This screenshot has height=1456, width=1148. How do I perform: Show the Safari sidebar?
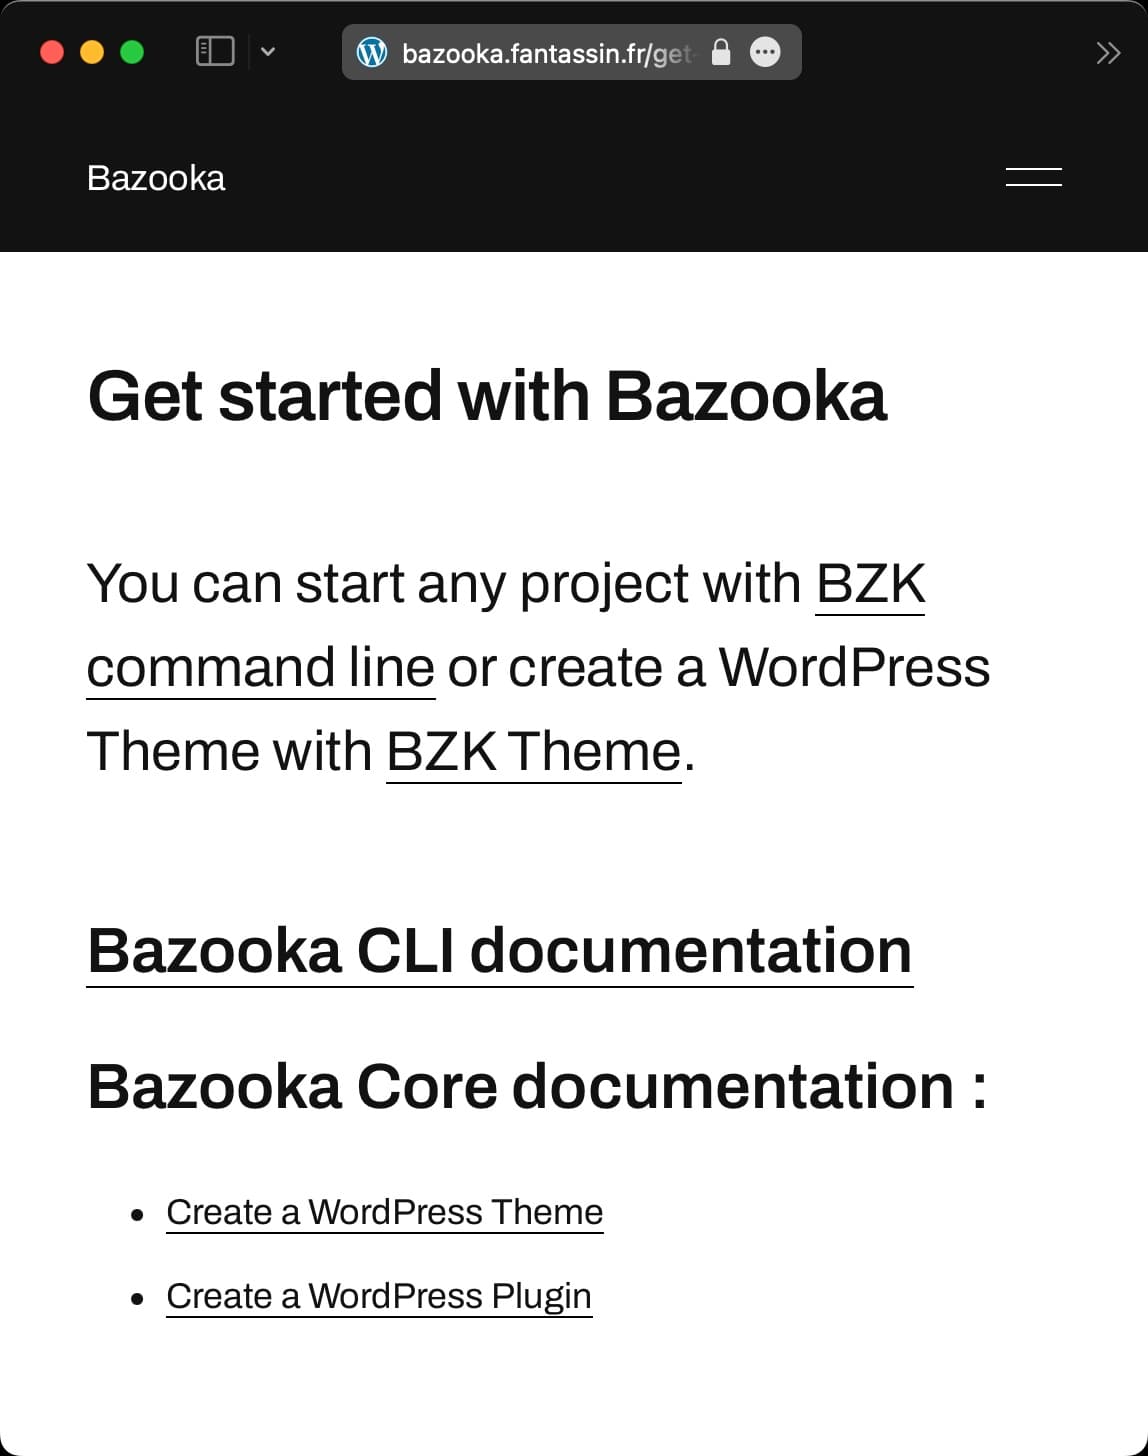[215, 51]
